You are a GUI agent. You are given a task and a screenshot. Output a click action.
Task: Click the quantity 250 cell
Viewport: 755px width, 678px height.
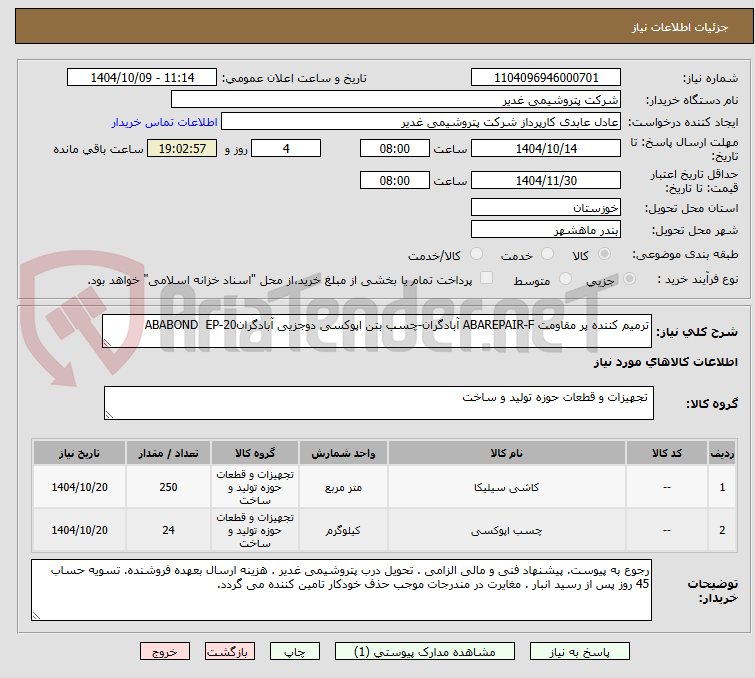point(168,487)
